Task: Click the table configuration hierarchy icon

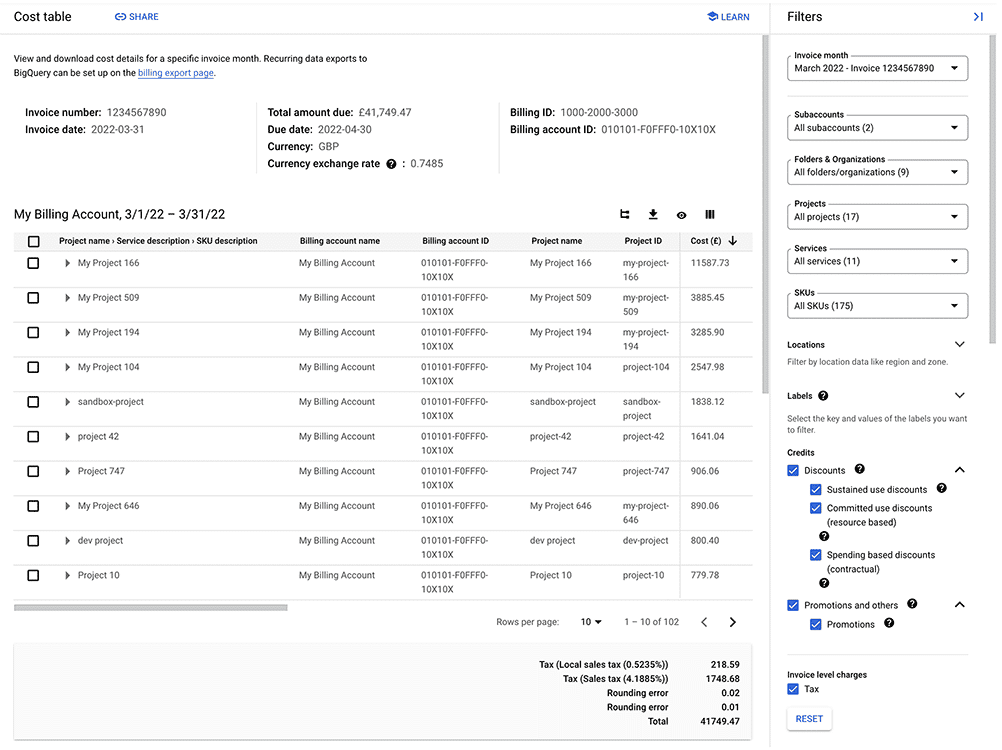Action: [x=624, y=215]
